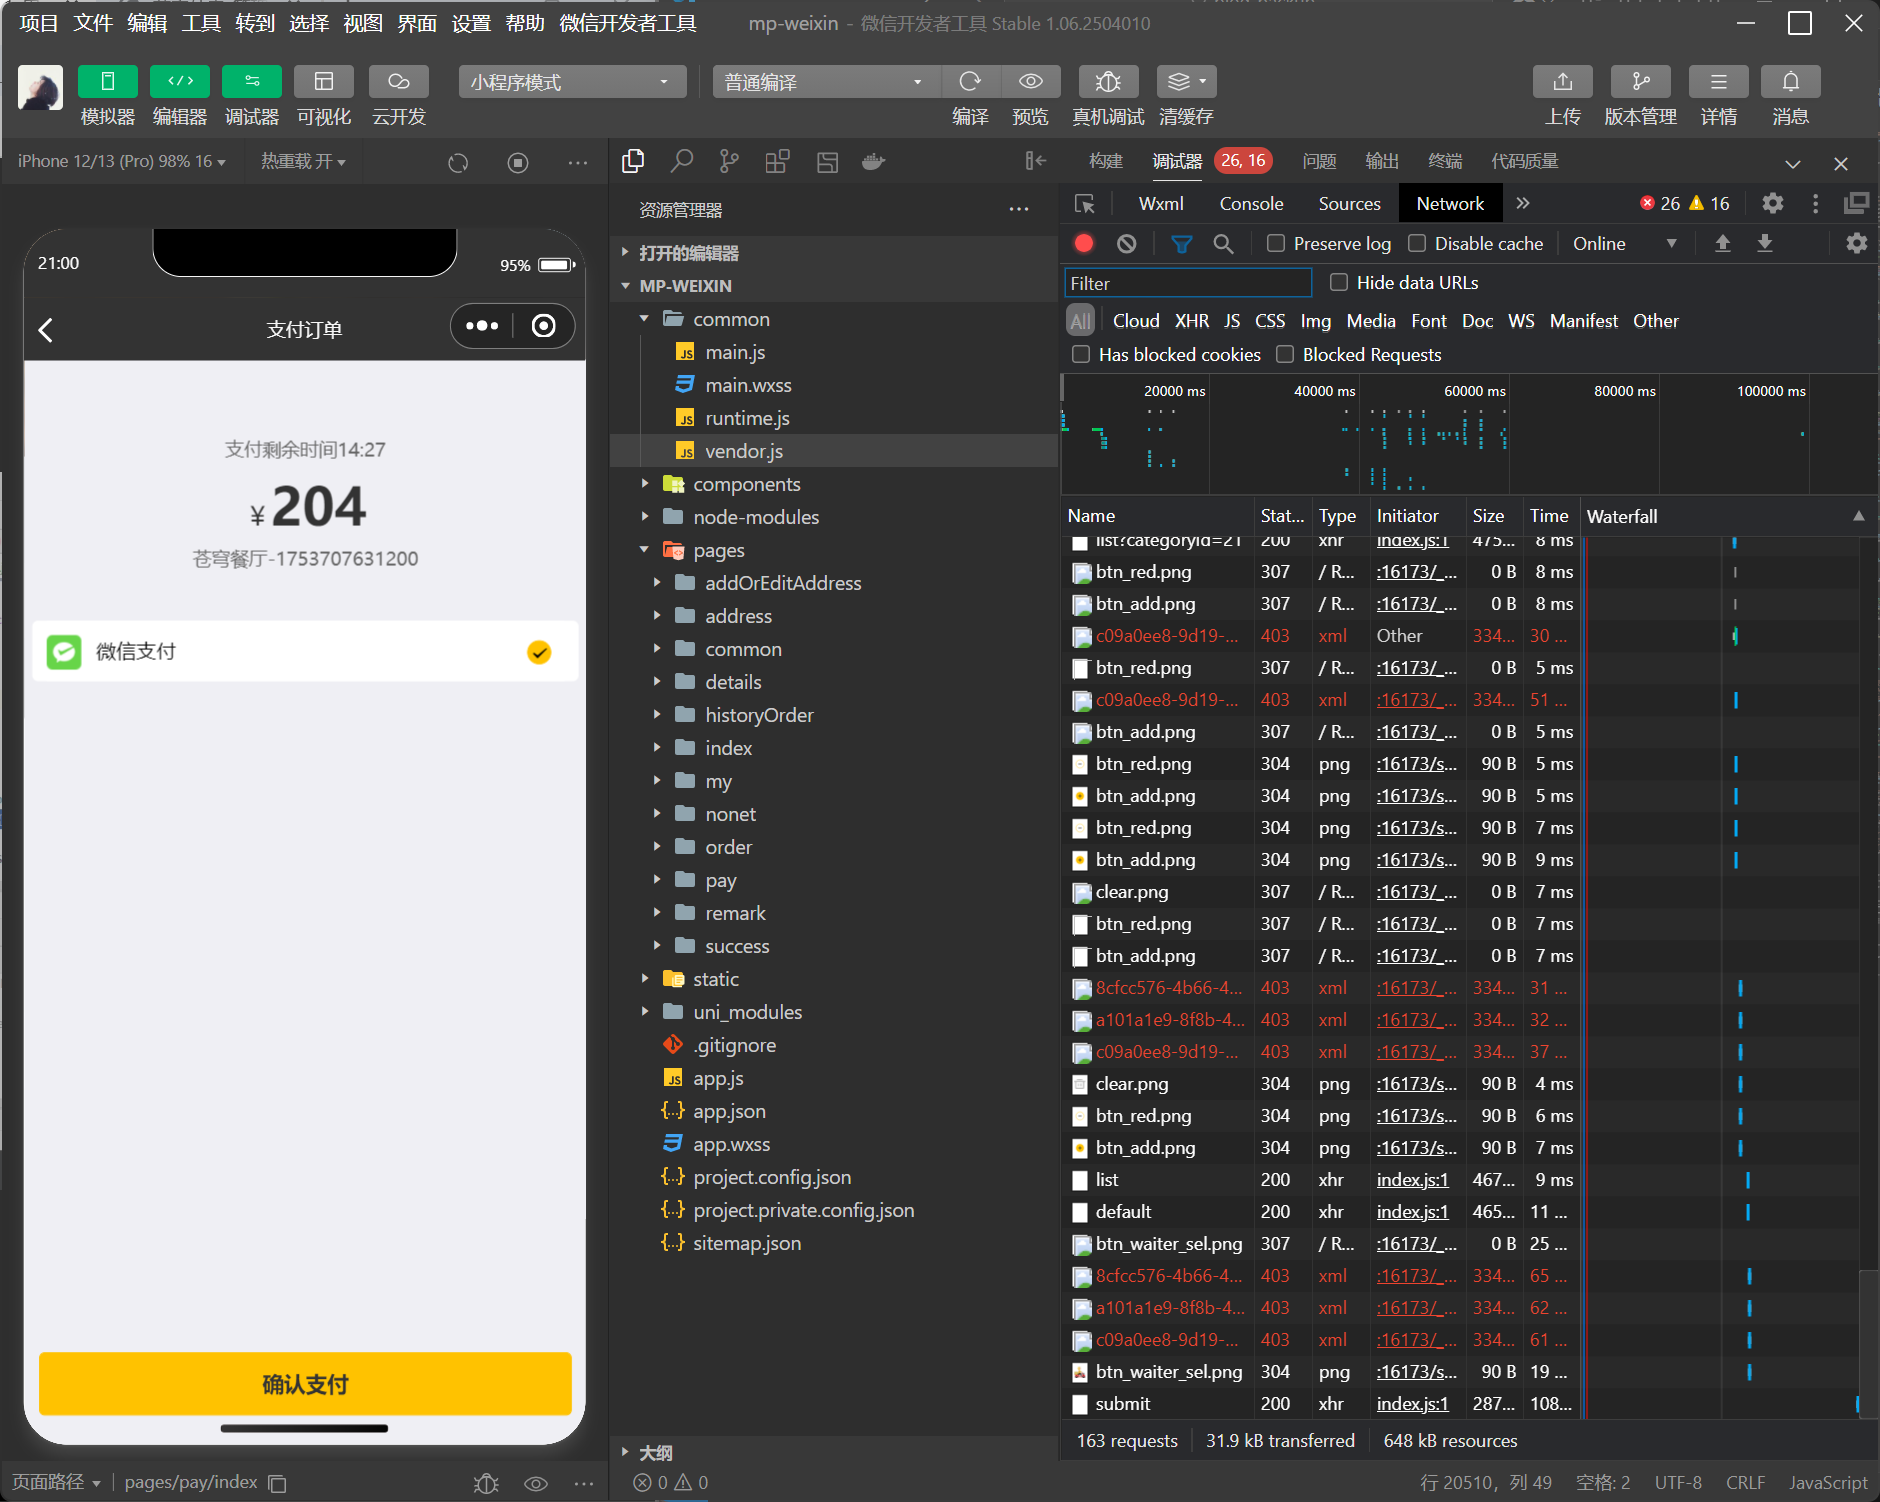Screen dimensions: 1880x1502
Task: Click the upload icon in toolbar
Action: click(x=1562, y=82)
